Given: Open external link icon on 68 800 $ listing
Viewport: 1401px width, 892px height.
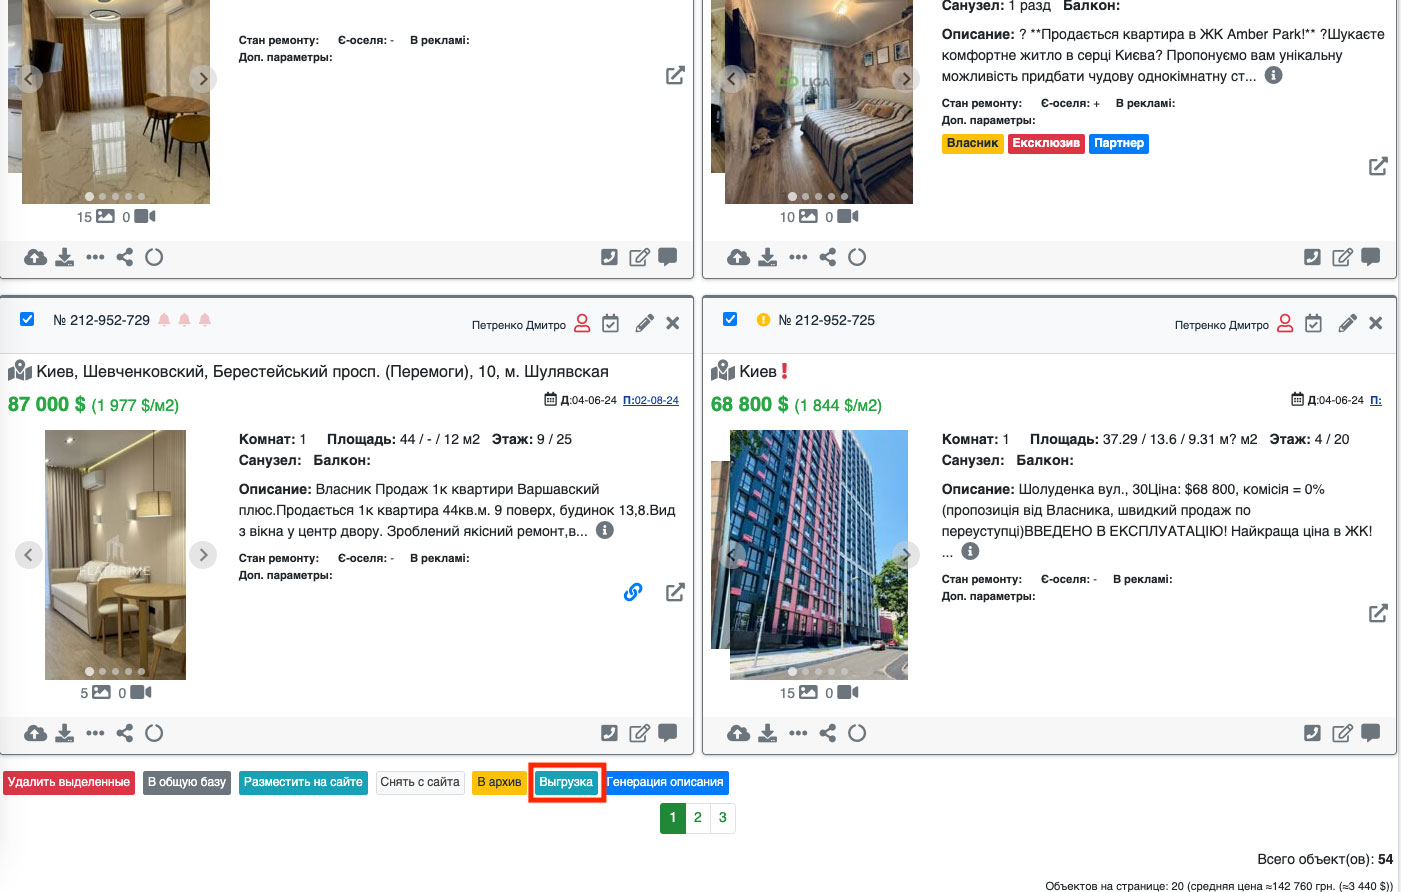Looking at the screenshot, I should pos(1378,613).
